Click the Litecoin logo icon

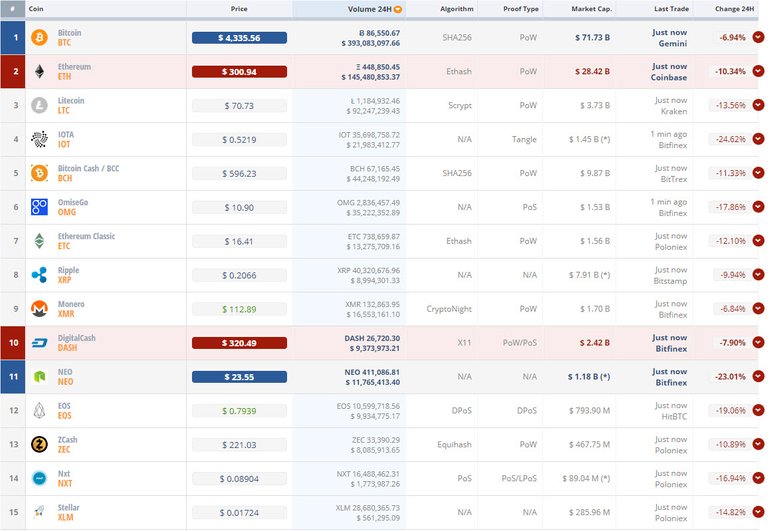coord(39,105)
